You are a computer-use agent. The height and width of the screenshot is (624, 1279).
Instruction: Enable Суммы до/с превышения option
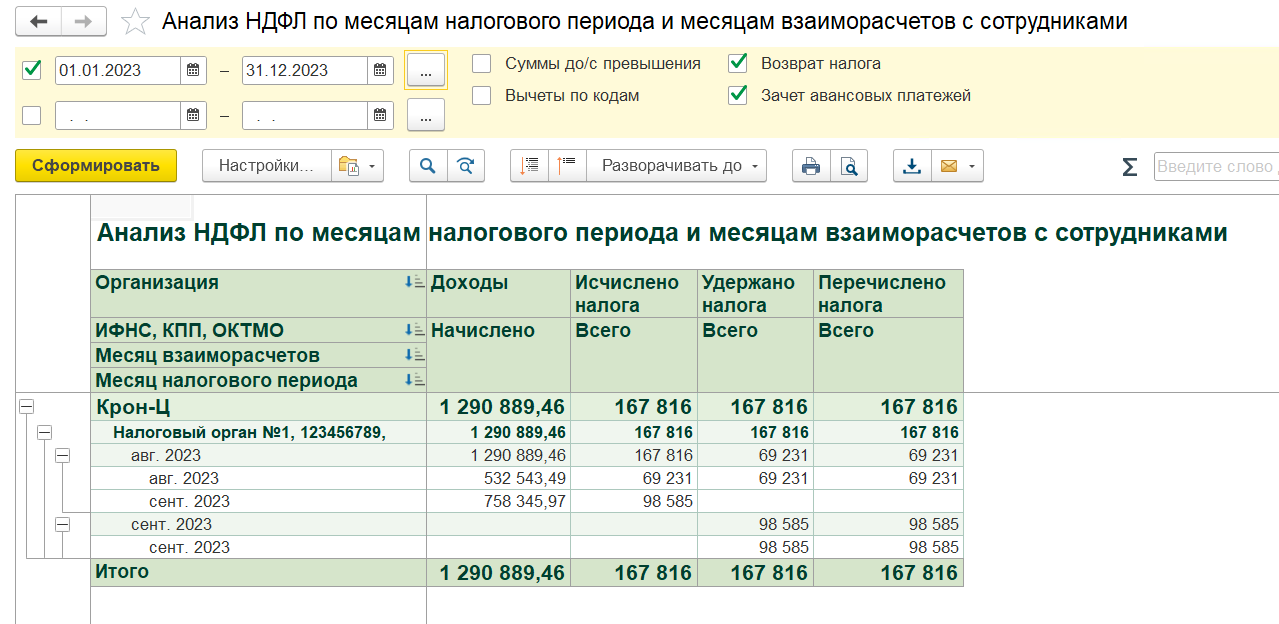click(x=482, y=63)
